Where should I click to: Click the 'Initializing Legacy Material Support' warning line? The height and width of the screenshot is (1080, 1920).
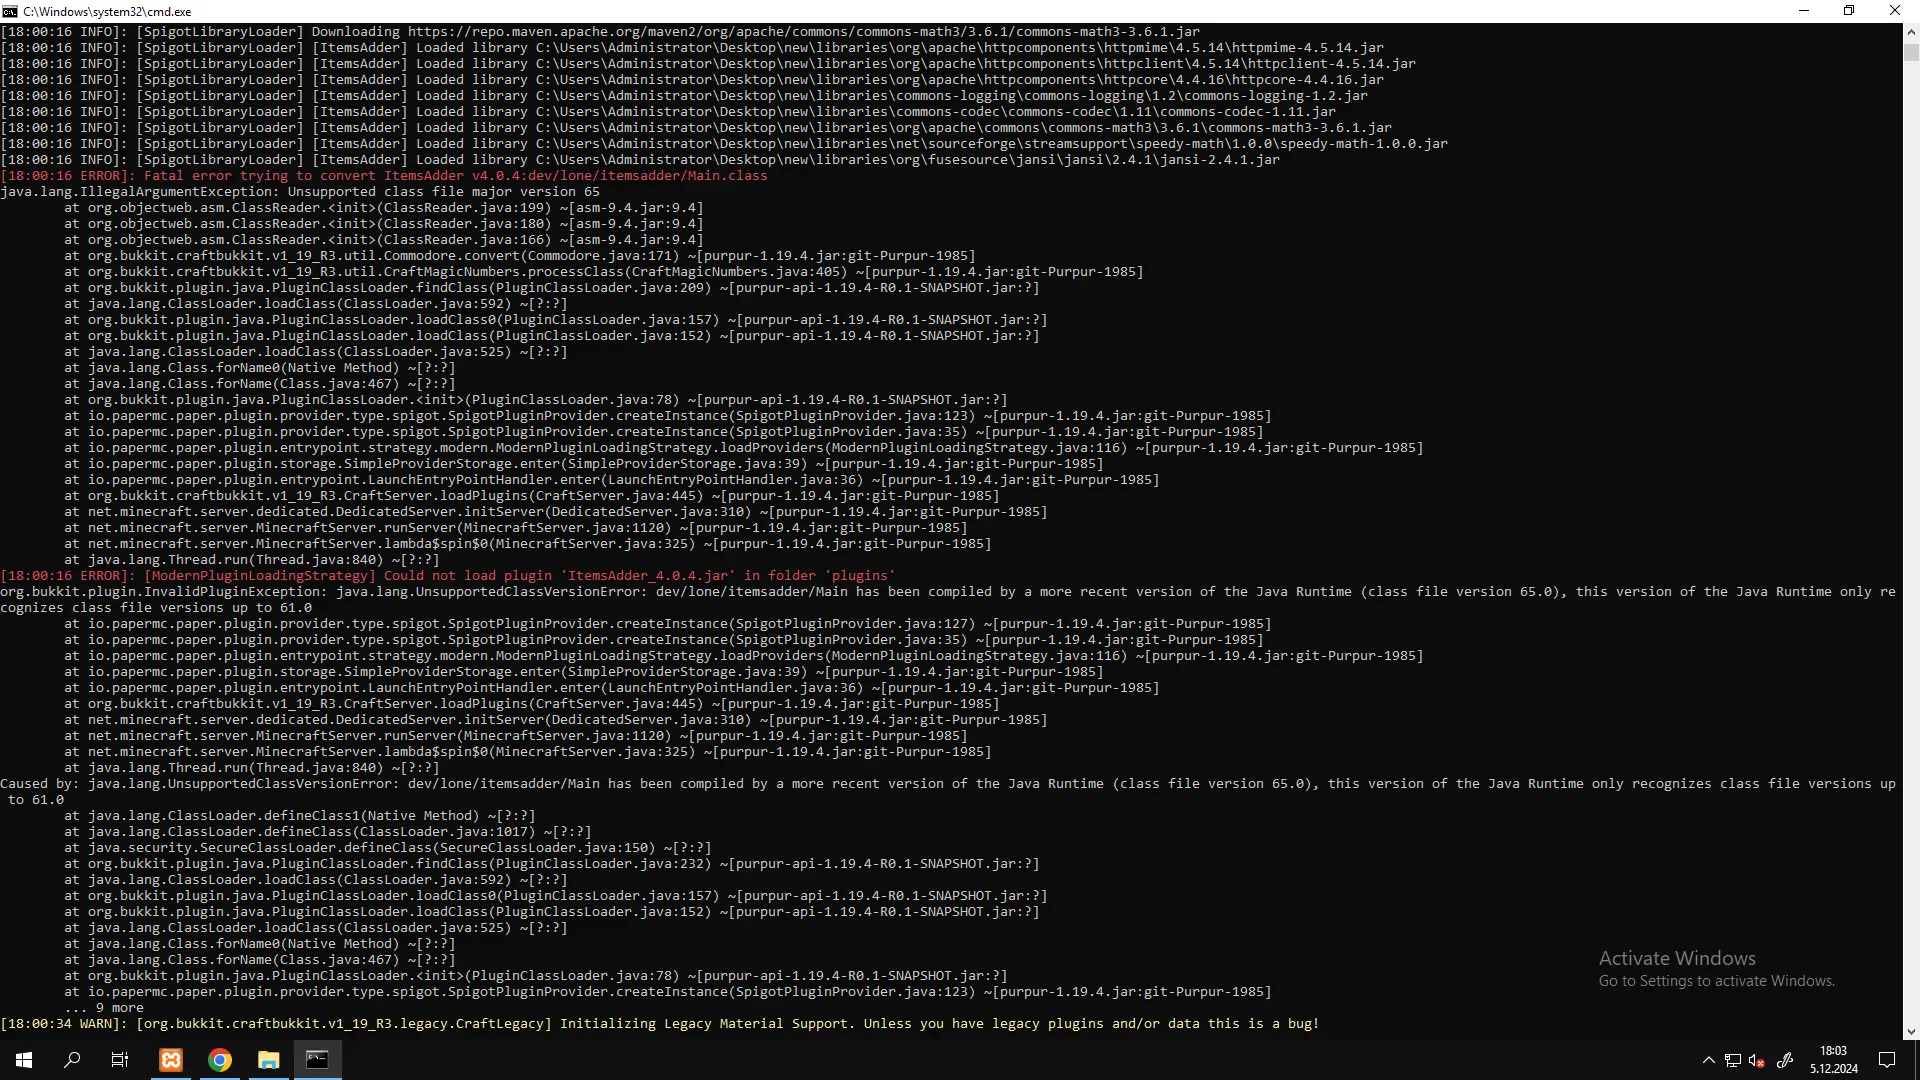click(660, 1023)
